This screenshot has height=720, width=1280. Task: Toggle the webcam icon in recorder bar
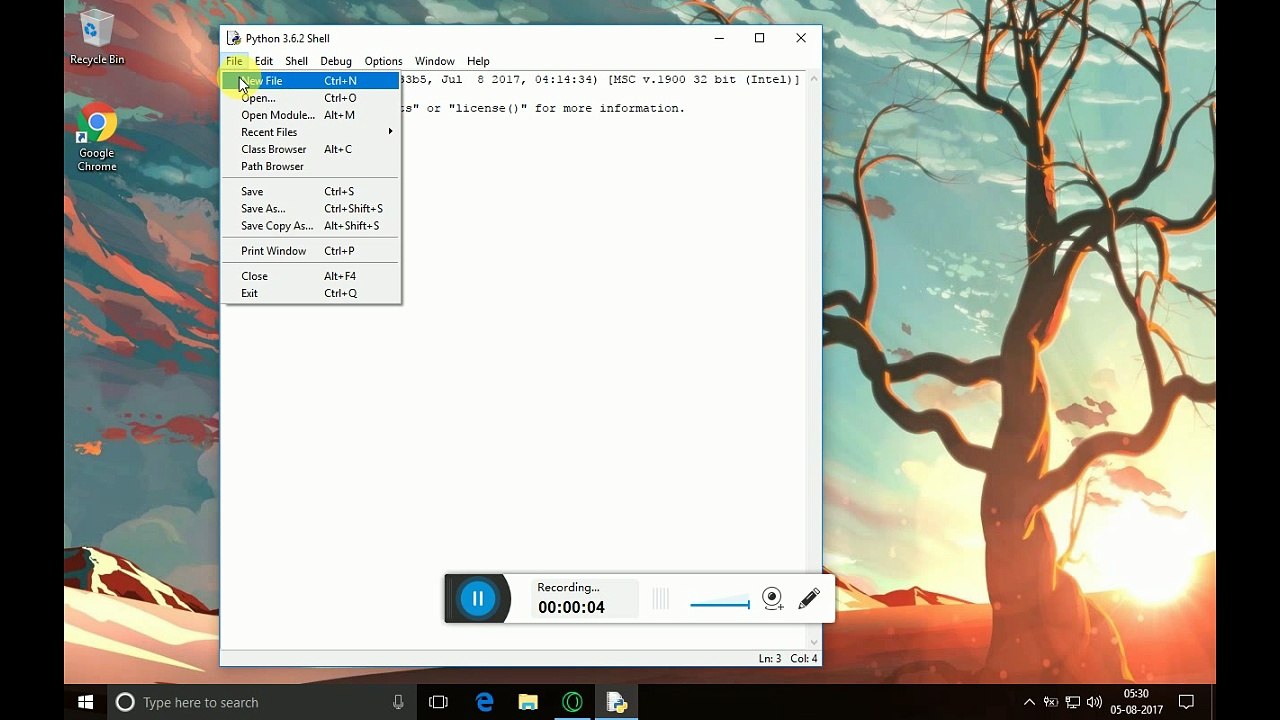tap(772, 599)
